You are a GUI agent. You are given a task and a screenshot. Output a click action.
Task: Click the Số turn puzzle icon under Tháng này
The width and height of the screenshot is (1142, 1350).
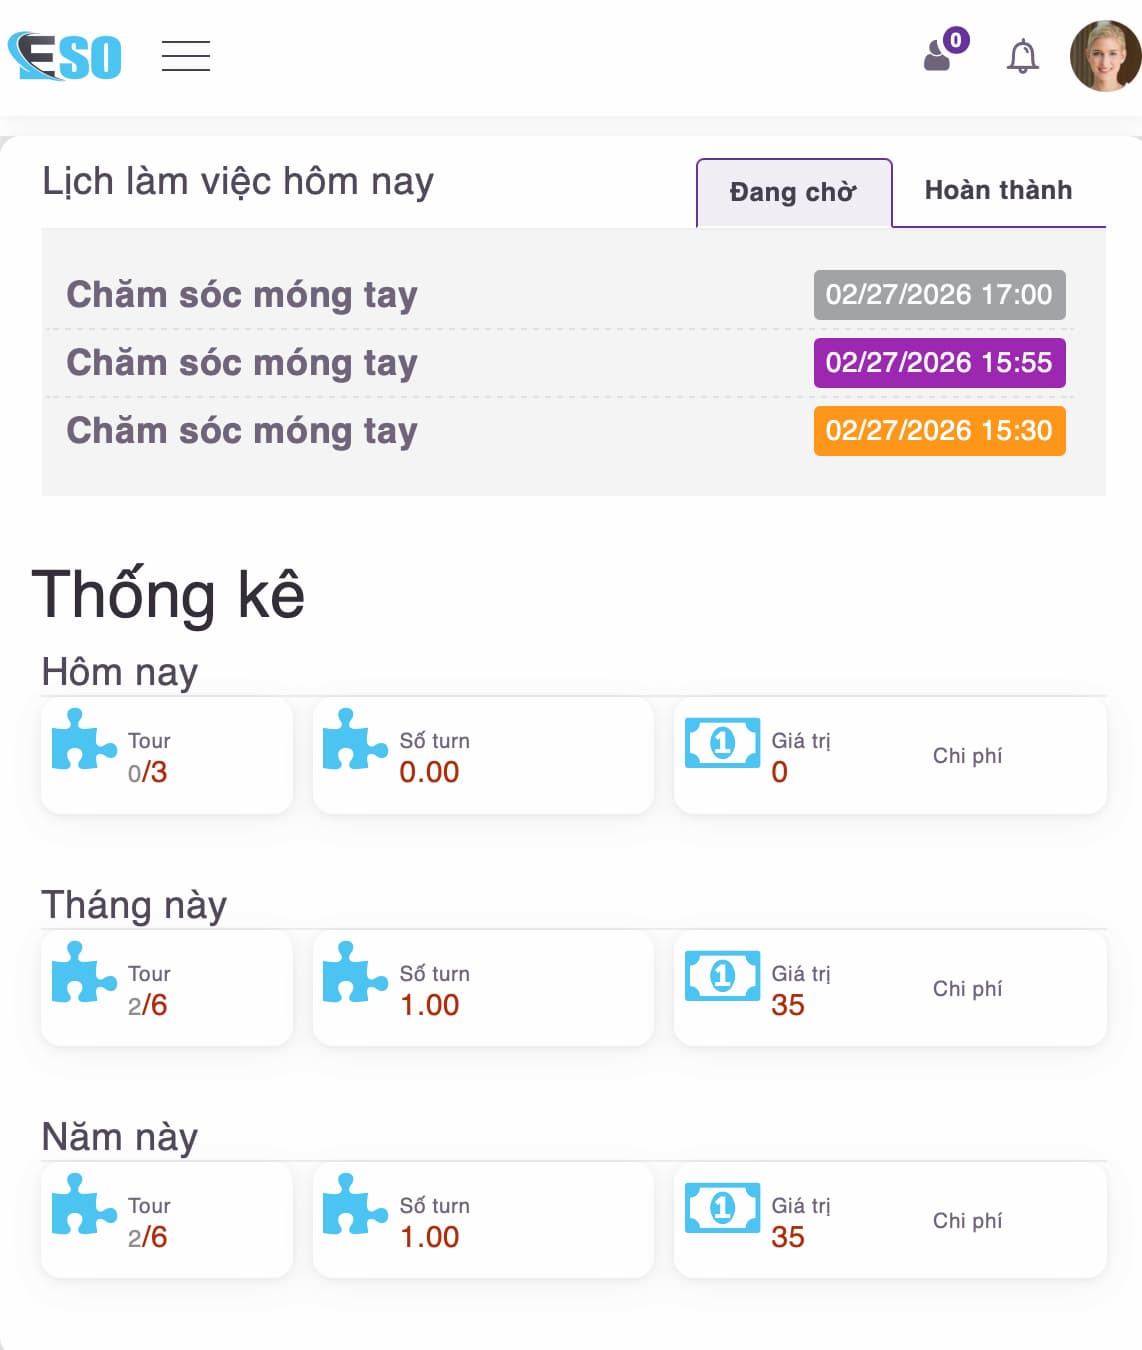click(x=353, y=976)
